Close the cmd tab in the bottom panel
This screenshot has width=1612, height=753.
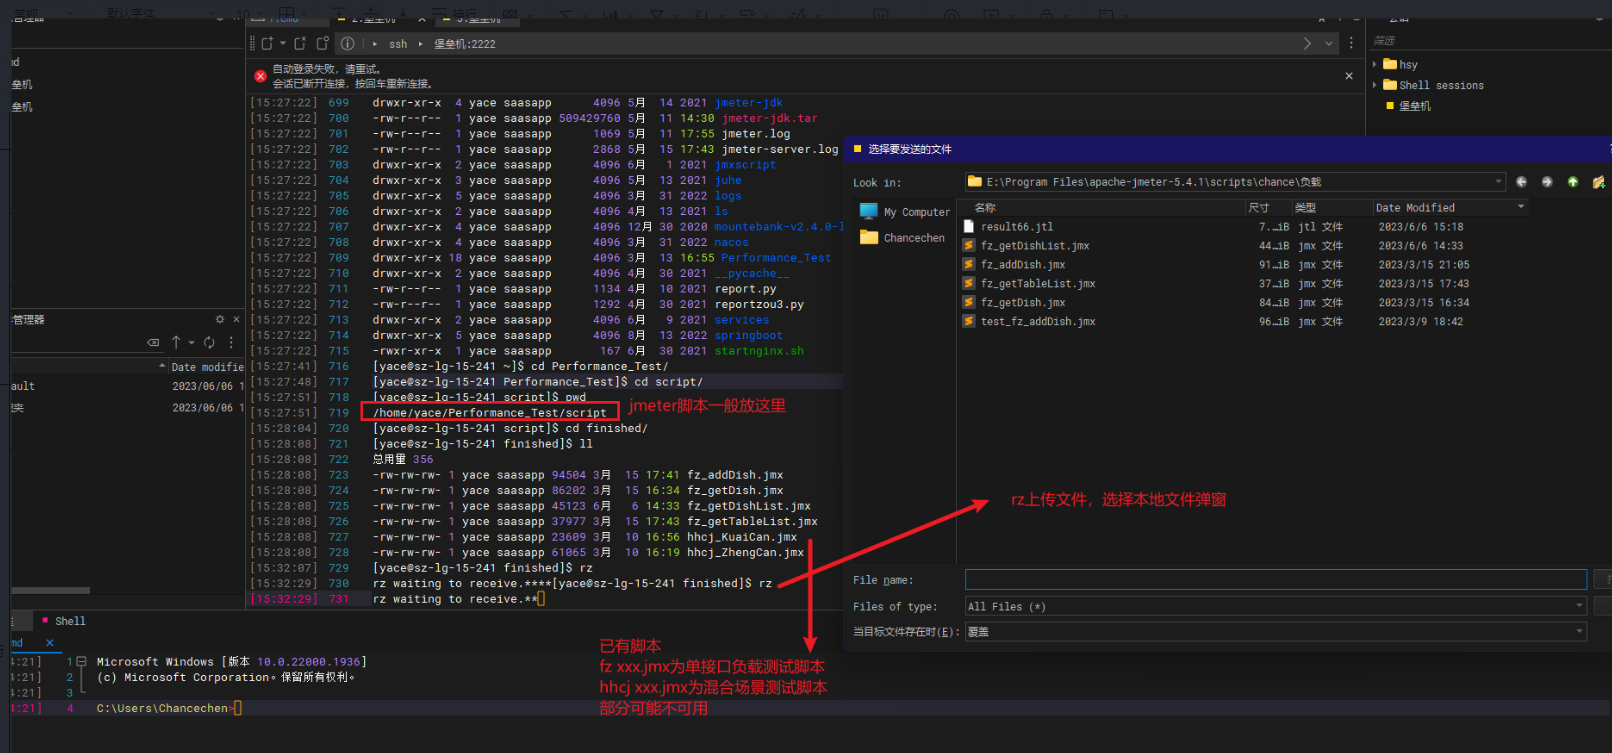(50, 643)
